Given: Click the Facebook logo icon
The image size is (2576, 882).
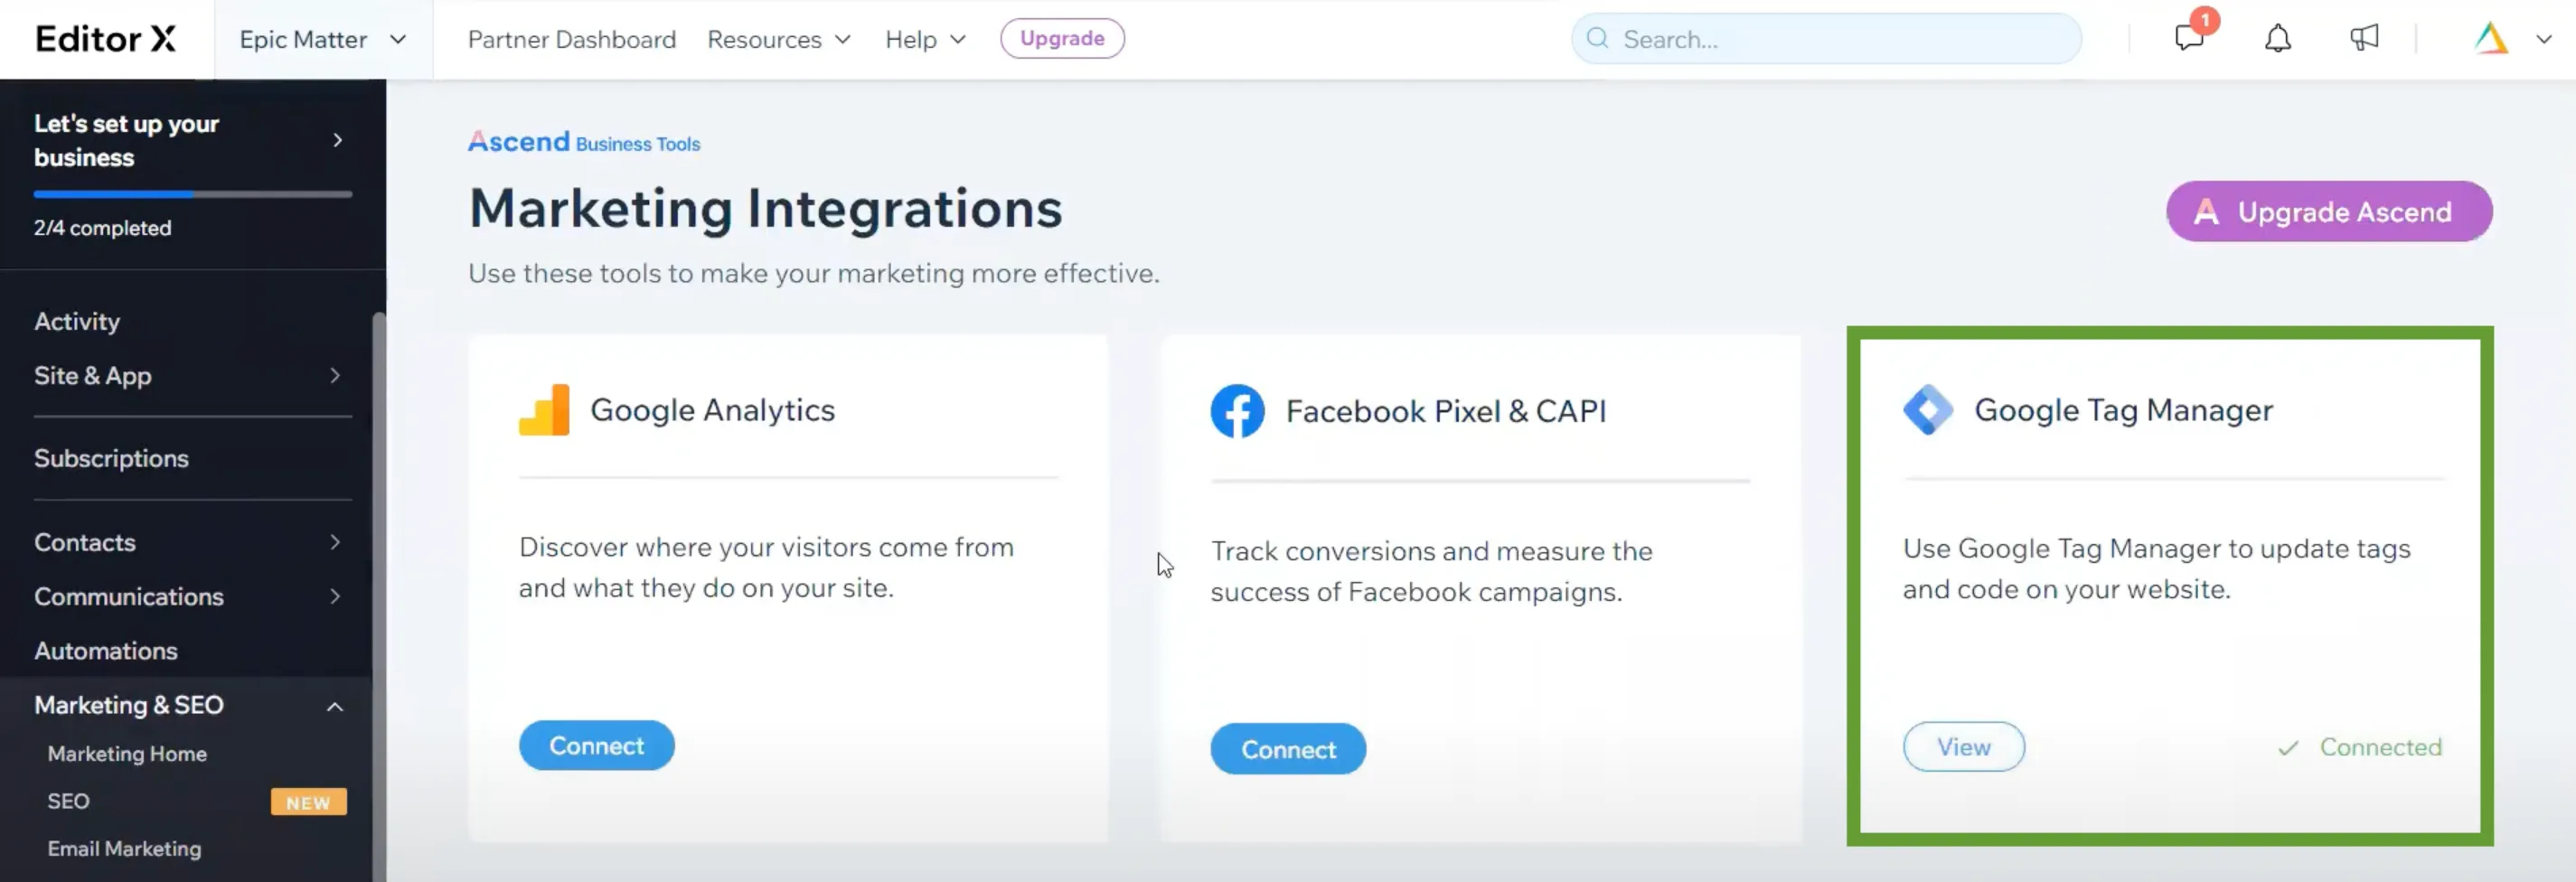Looking at the screenshot, I should [1237, 411].
